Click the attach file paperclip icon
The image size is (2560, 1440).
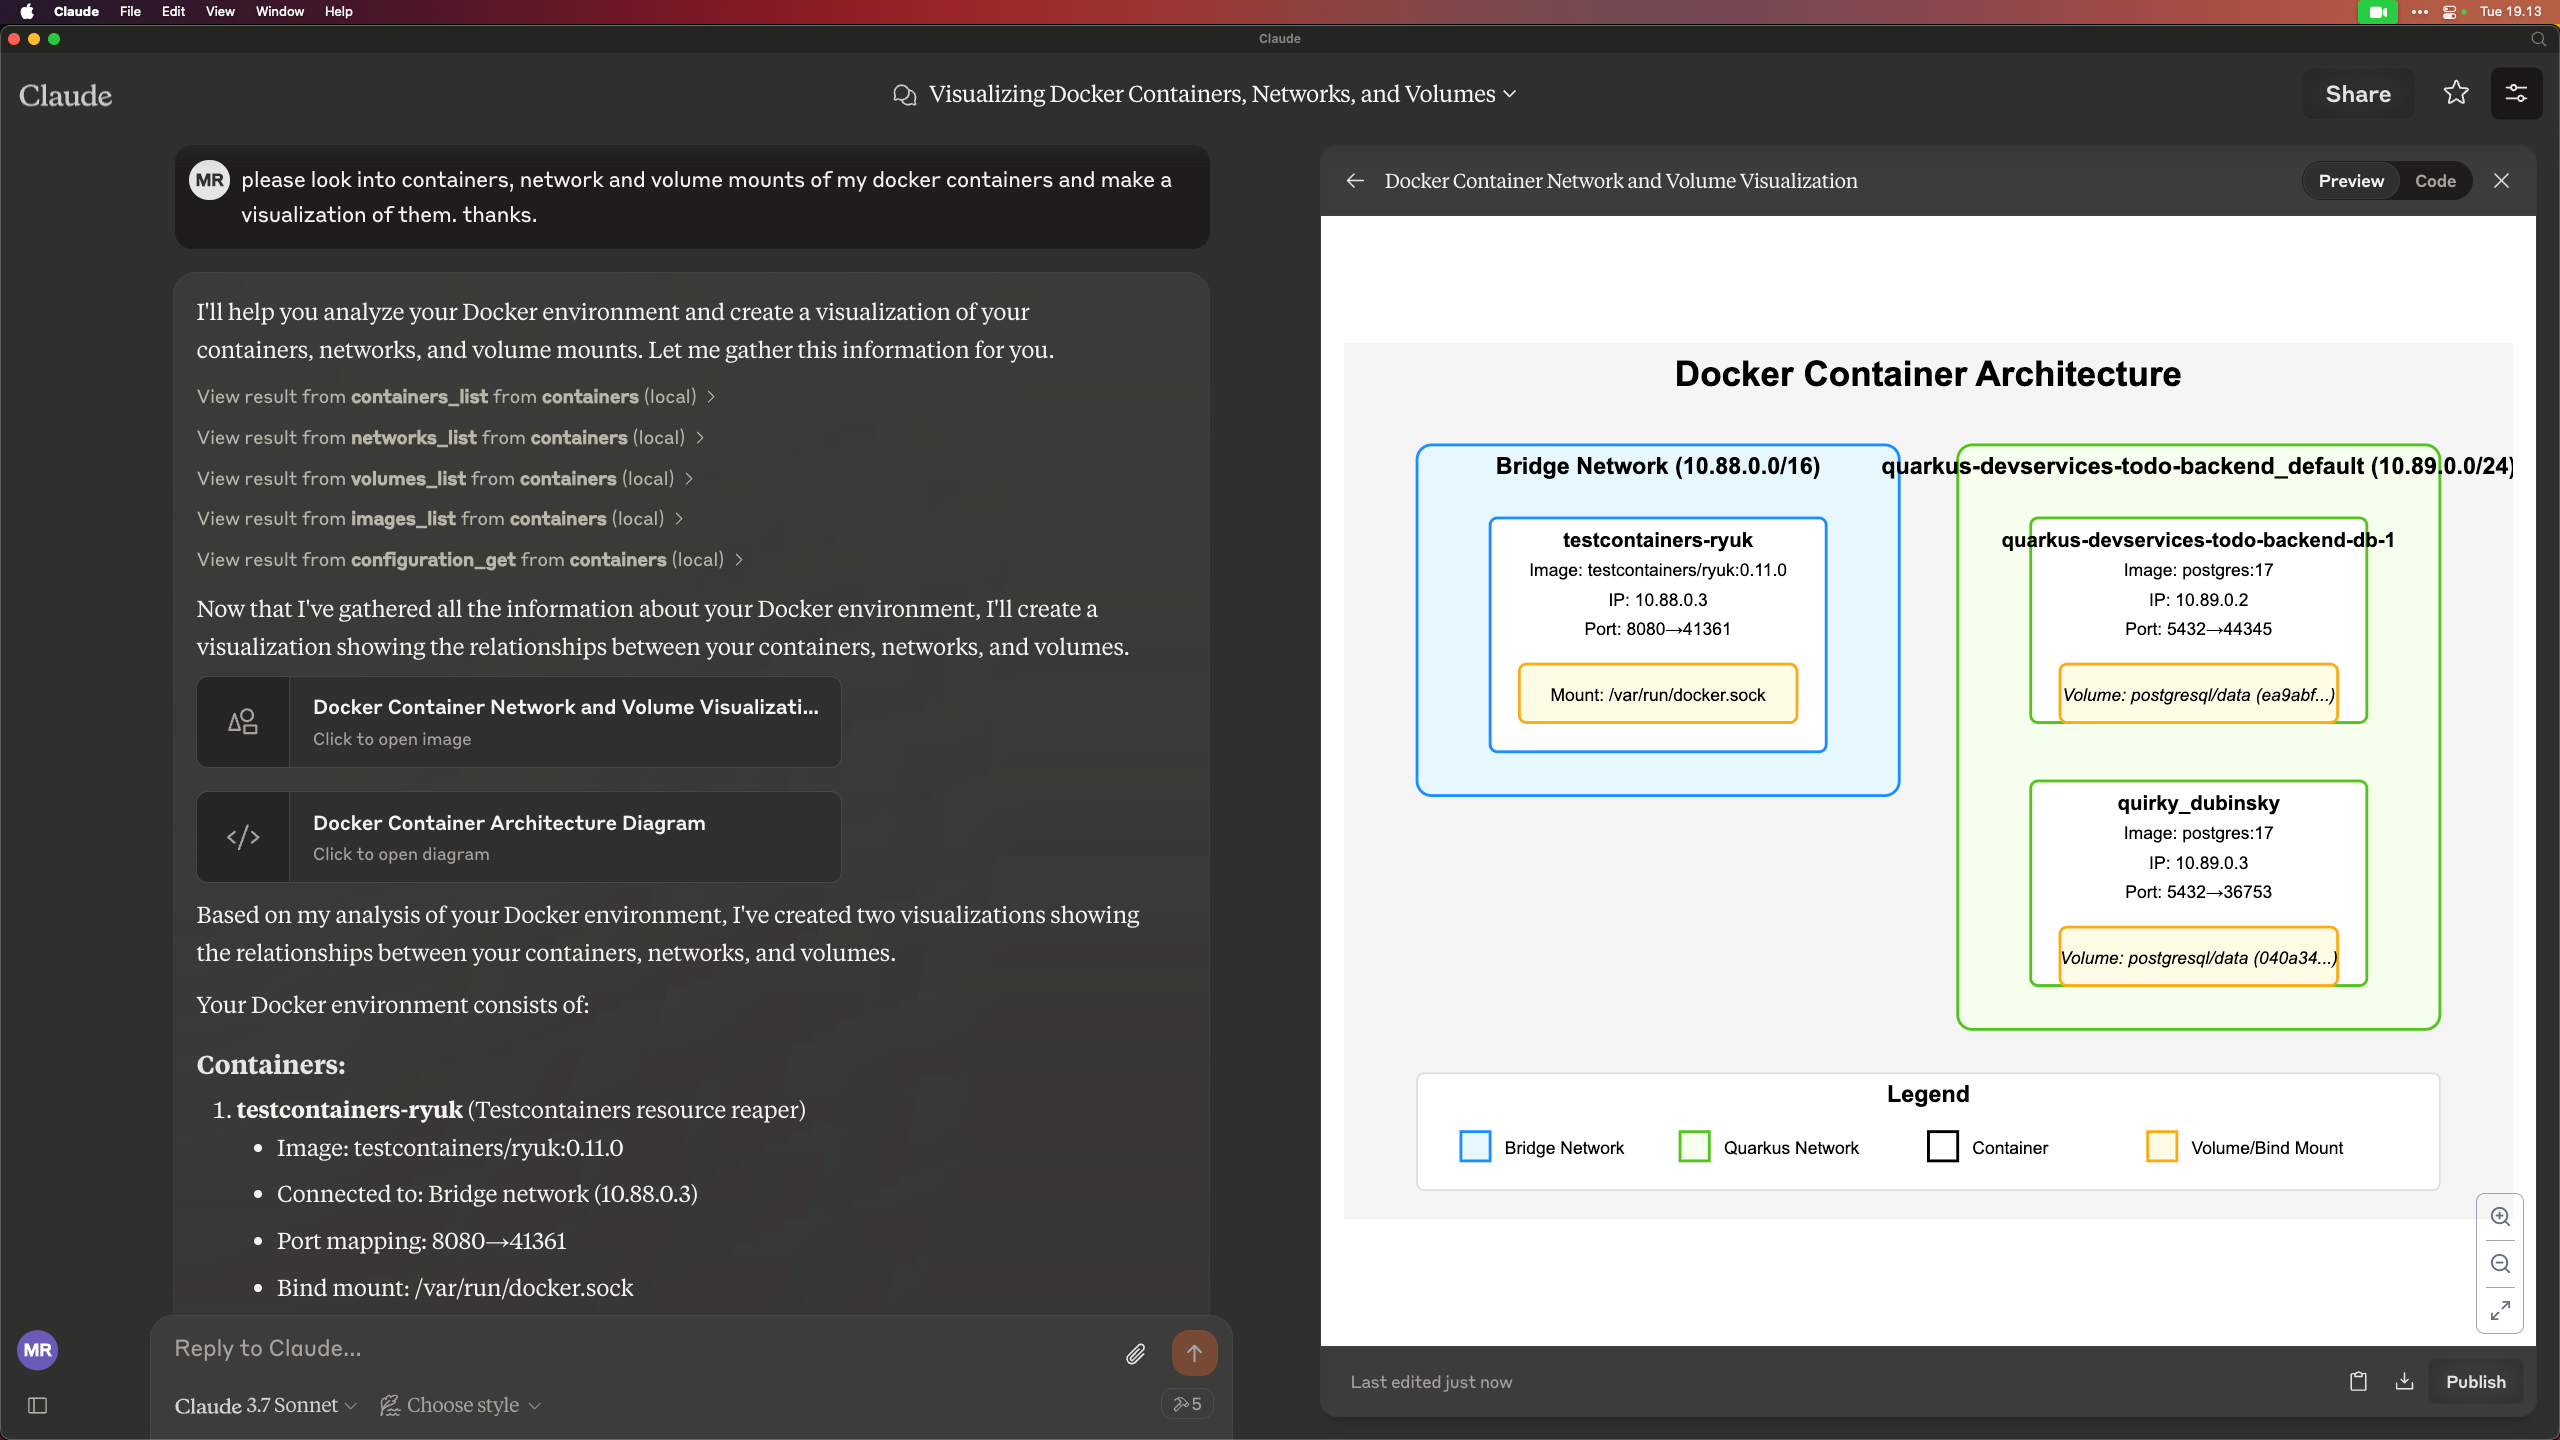pos(1135,1354)
